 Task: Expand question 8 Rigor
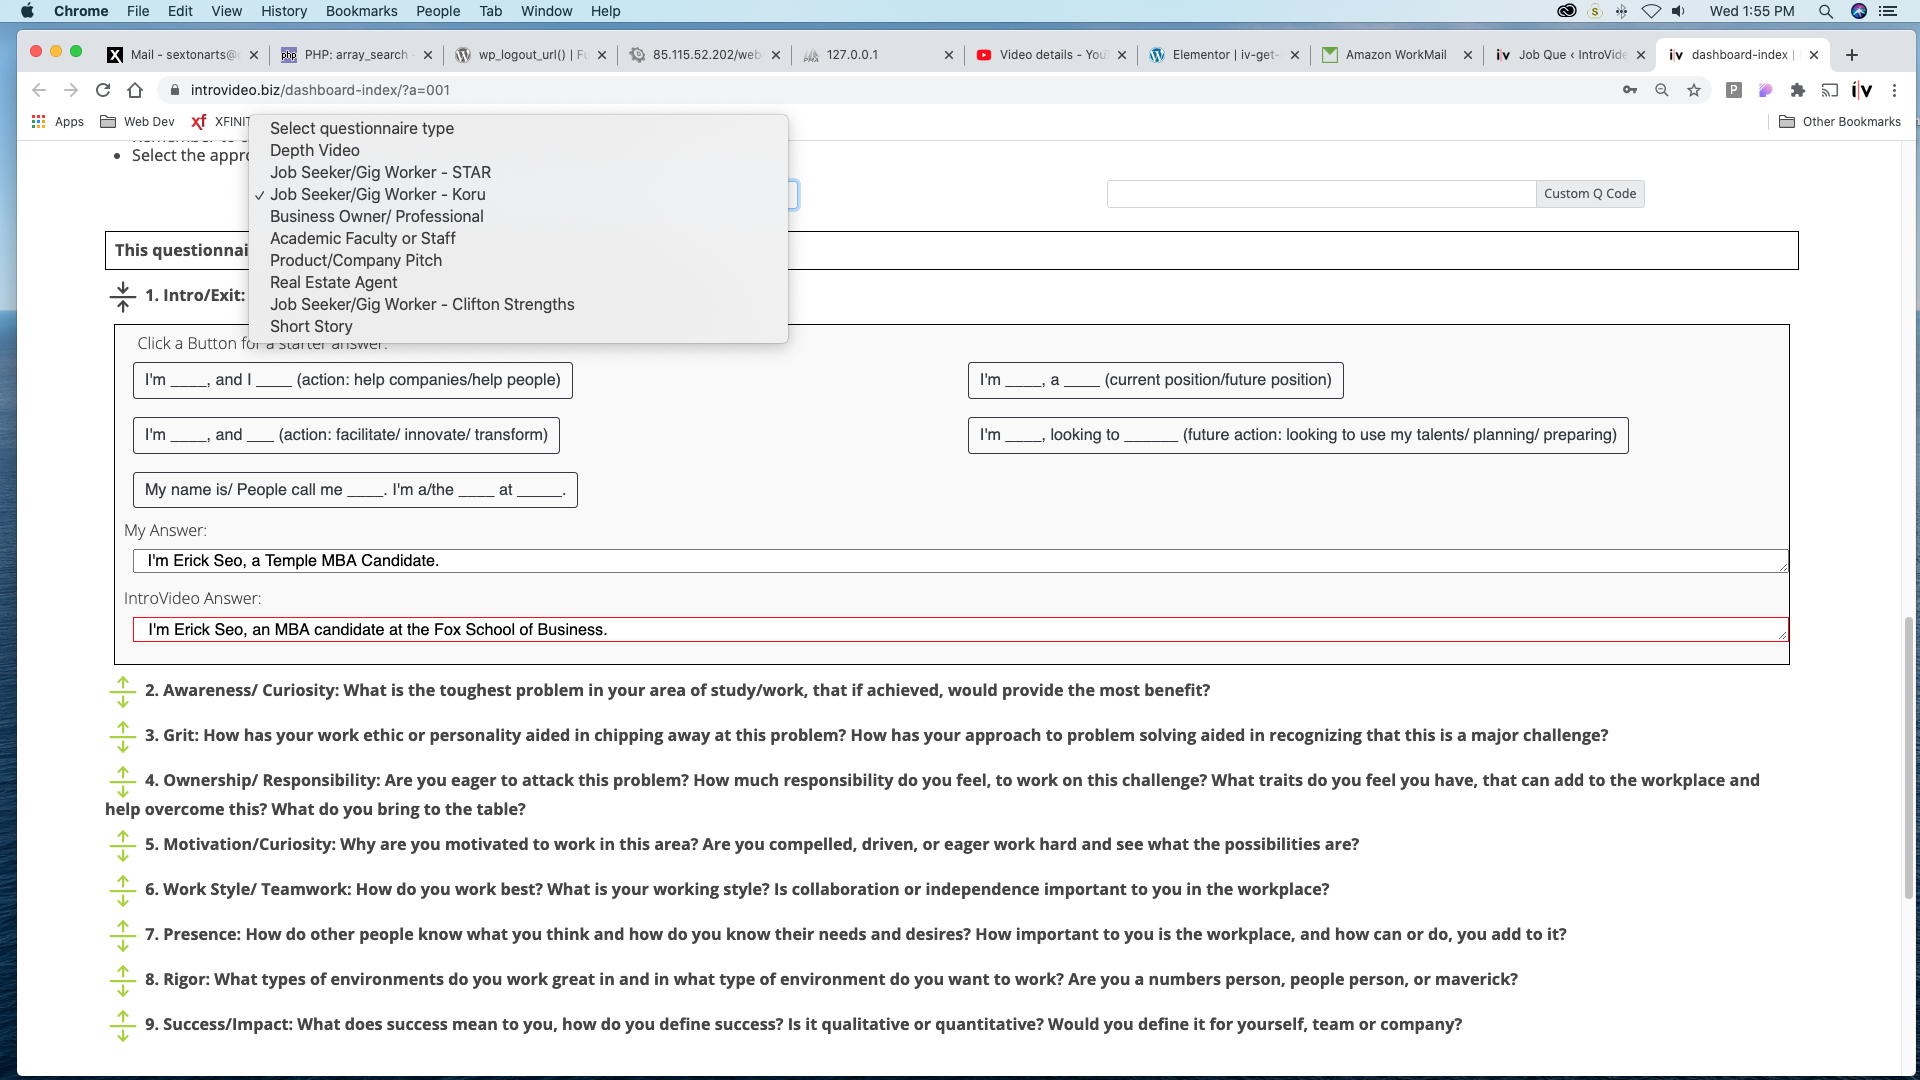pos(122,980)
